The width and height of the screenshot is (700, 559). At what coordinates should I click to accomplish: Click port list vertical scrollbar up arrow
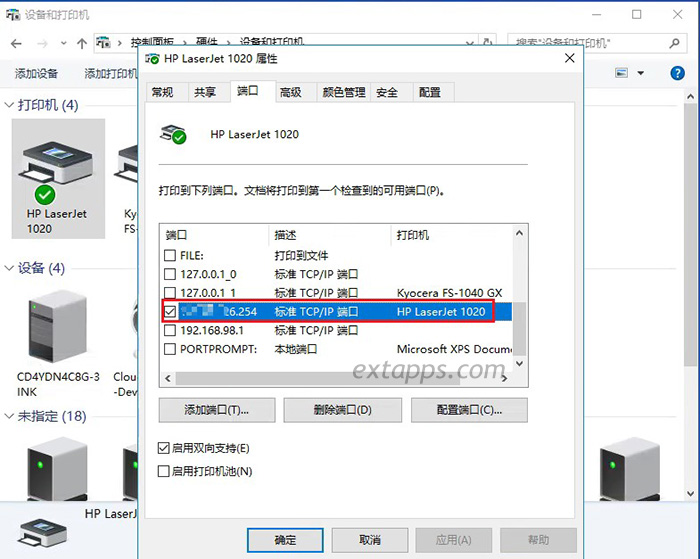(x=519, y=233)
